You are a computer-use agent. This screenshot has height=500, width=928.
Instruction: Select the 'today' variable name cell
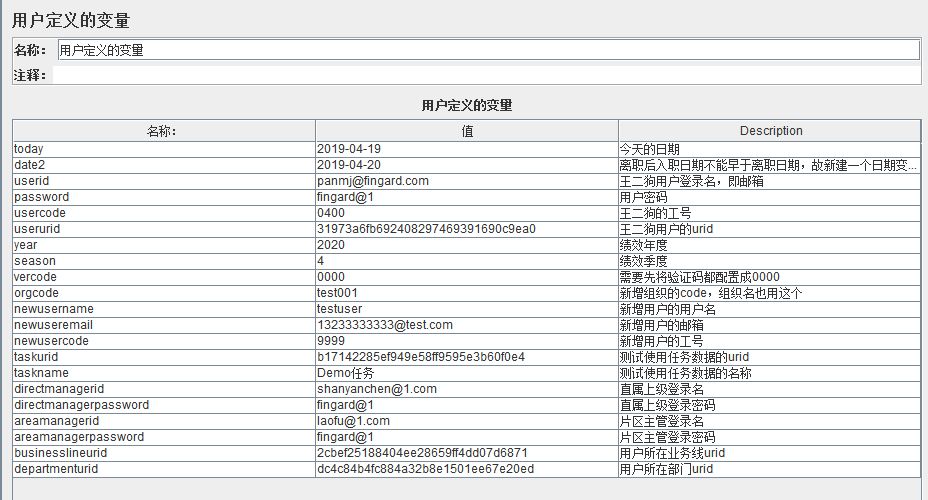tap(164, 149)
